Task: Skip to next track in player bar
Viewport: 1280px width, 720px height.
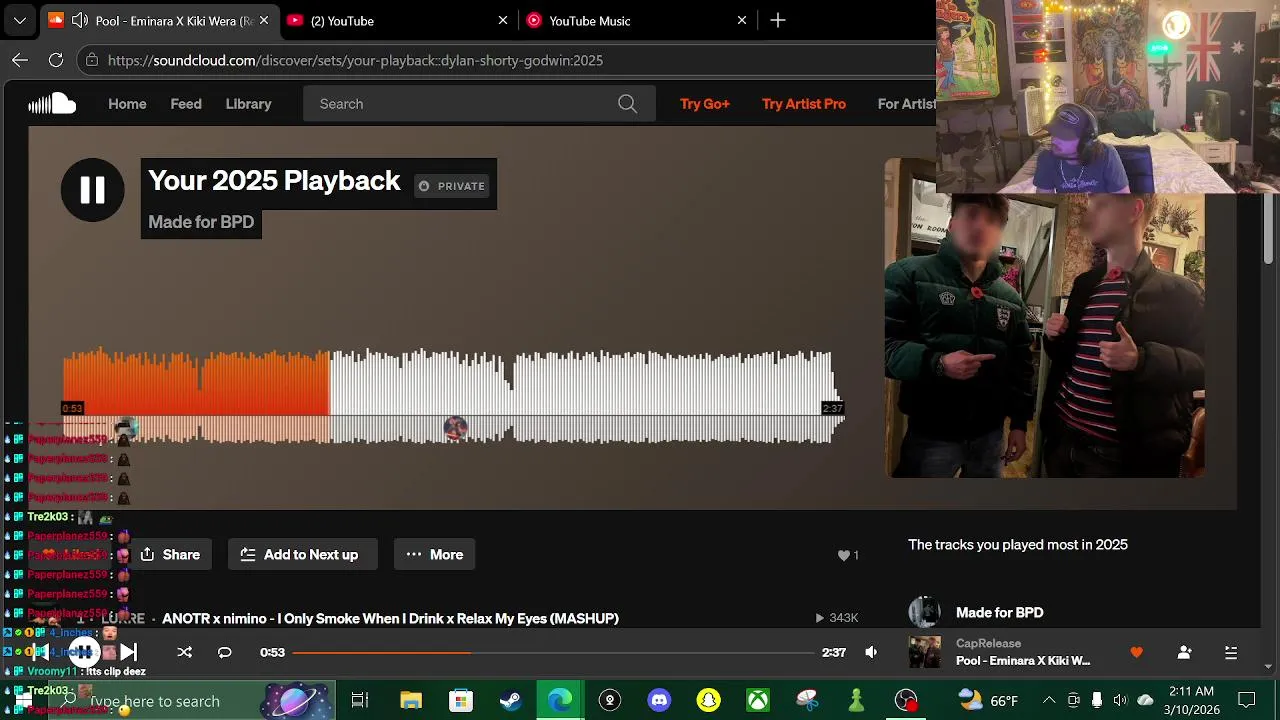Action: [128, 652]
